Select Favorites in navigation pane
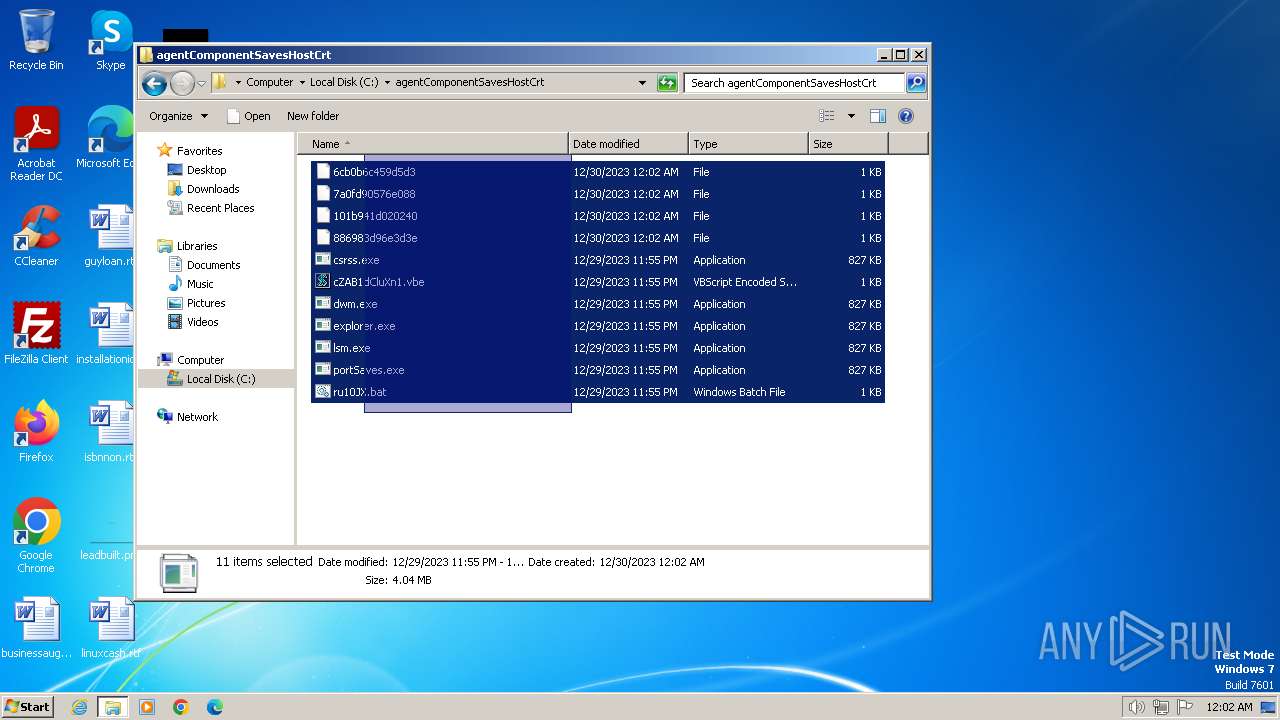The image size is (1280, 720). point(199,151)
